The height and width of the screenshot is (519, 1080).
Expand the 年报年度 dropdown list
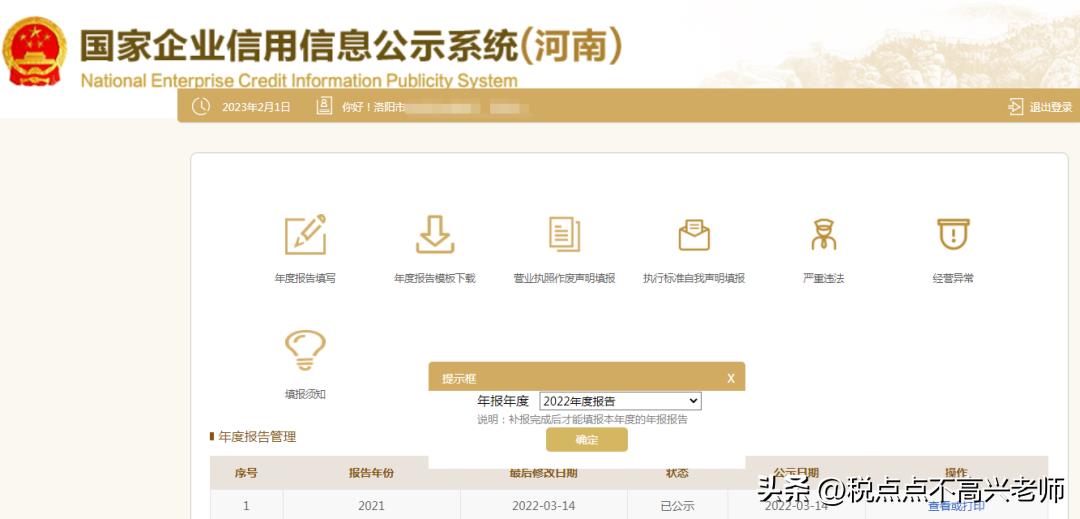coord(620,401)
